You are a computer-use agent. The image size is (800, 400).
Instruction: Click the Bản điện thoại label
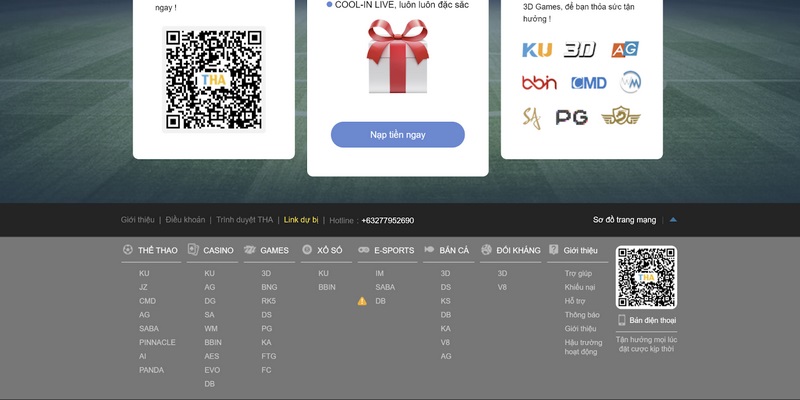point(653,320)
